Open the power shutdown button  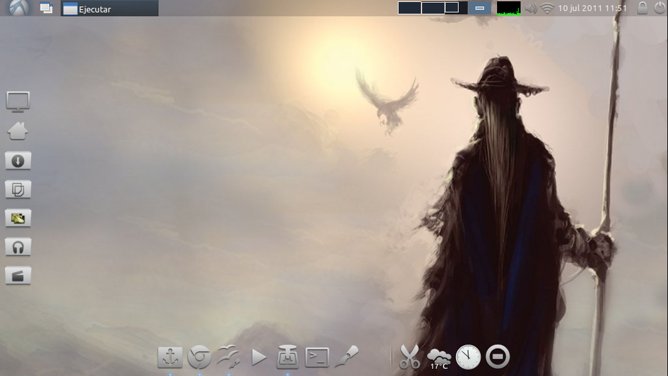tap(660, 8)
